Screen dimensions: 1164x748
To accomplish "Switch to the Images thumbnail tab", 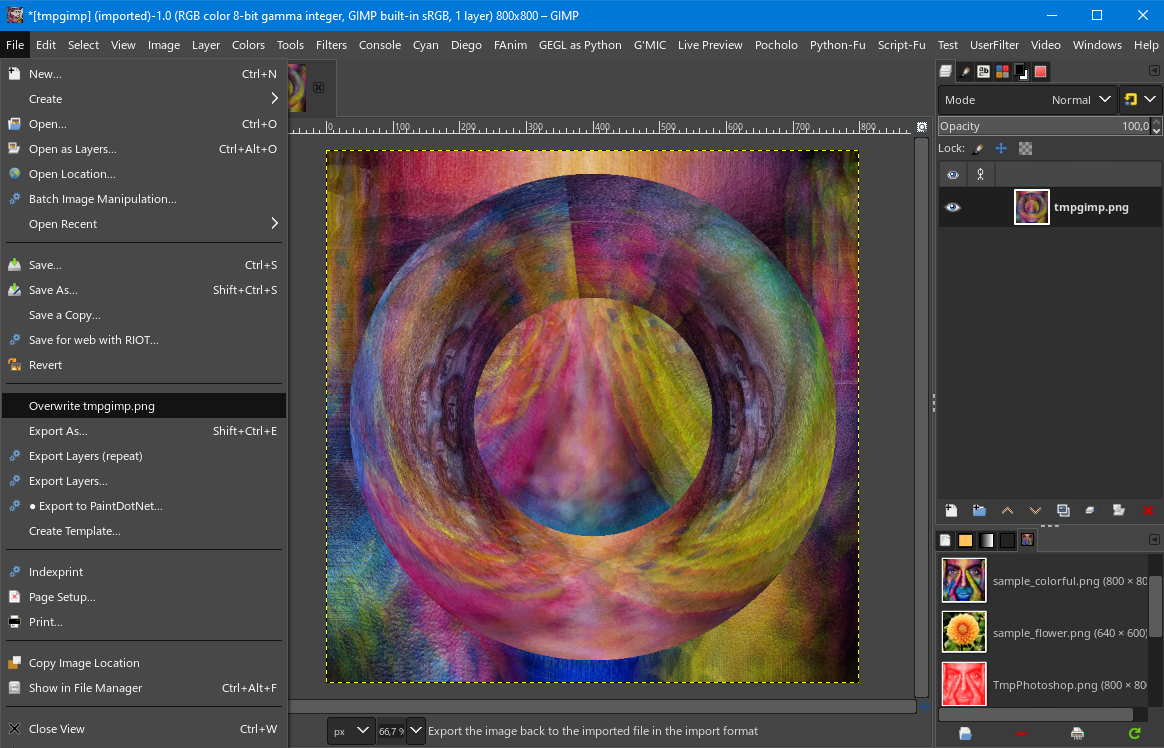I will (x=1027, y=540).
